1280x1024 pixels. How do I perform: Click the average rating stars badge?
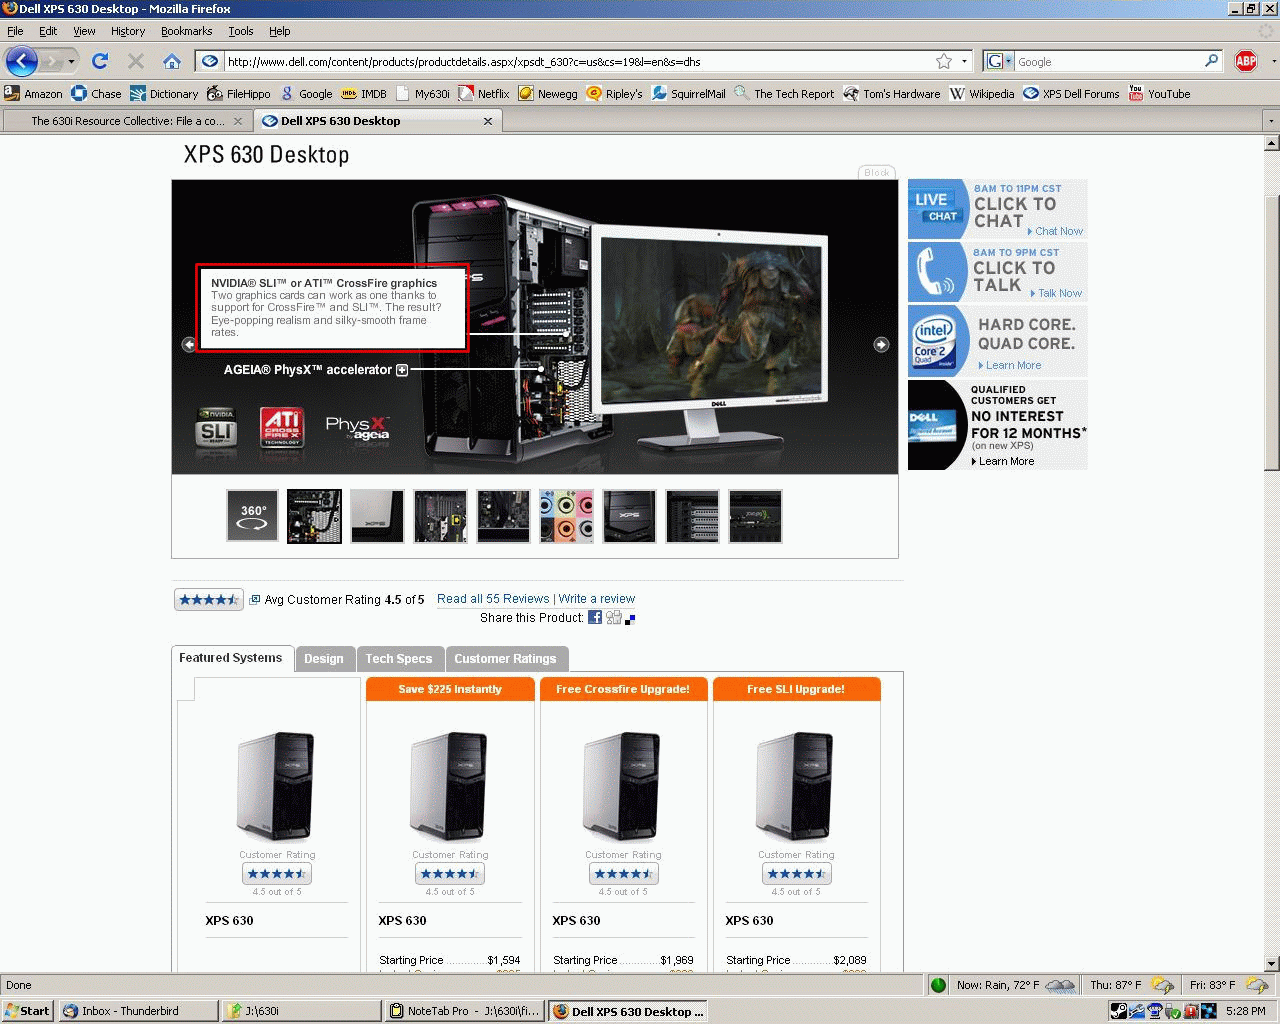[208, 599]
